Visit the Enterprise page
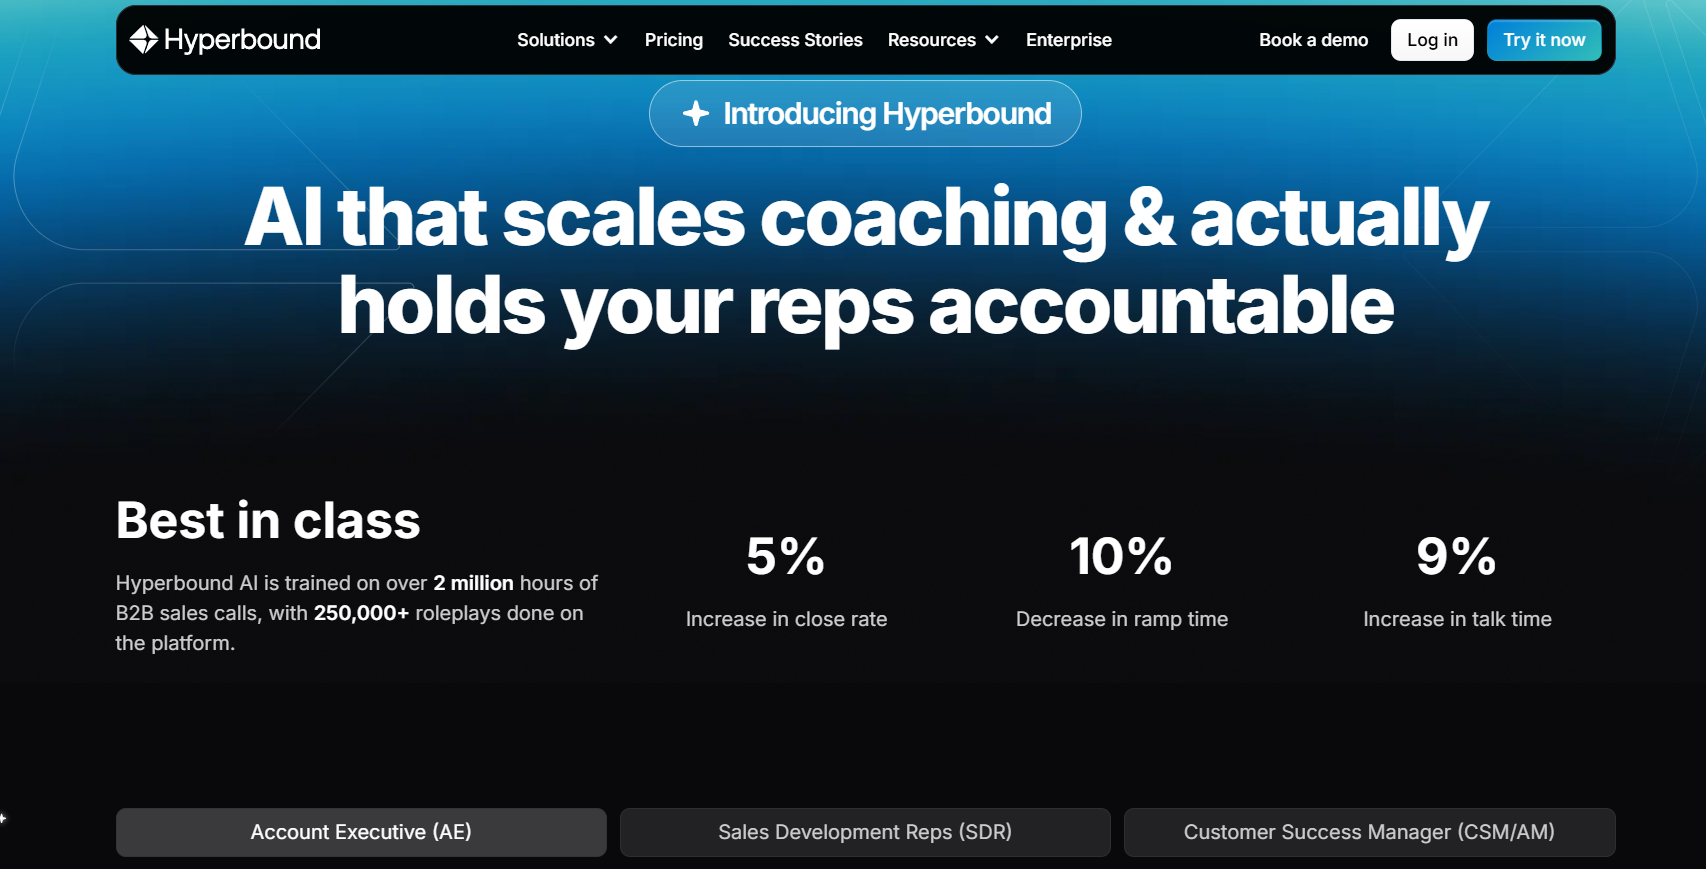The width and height of the screenshot is (1706, 869). [1069, 40]
